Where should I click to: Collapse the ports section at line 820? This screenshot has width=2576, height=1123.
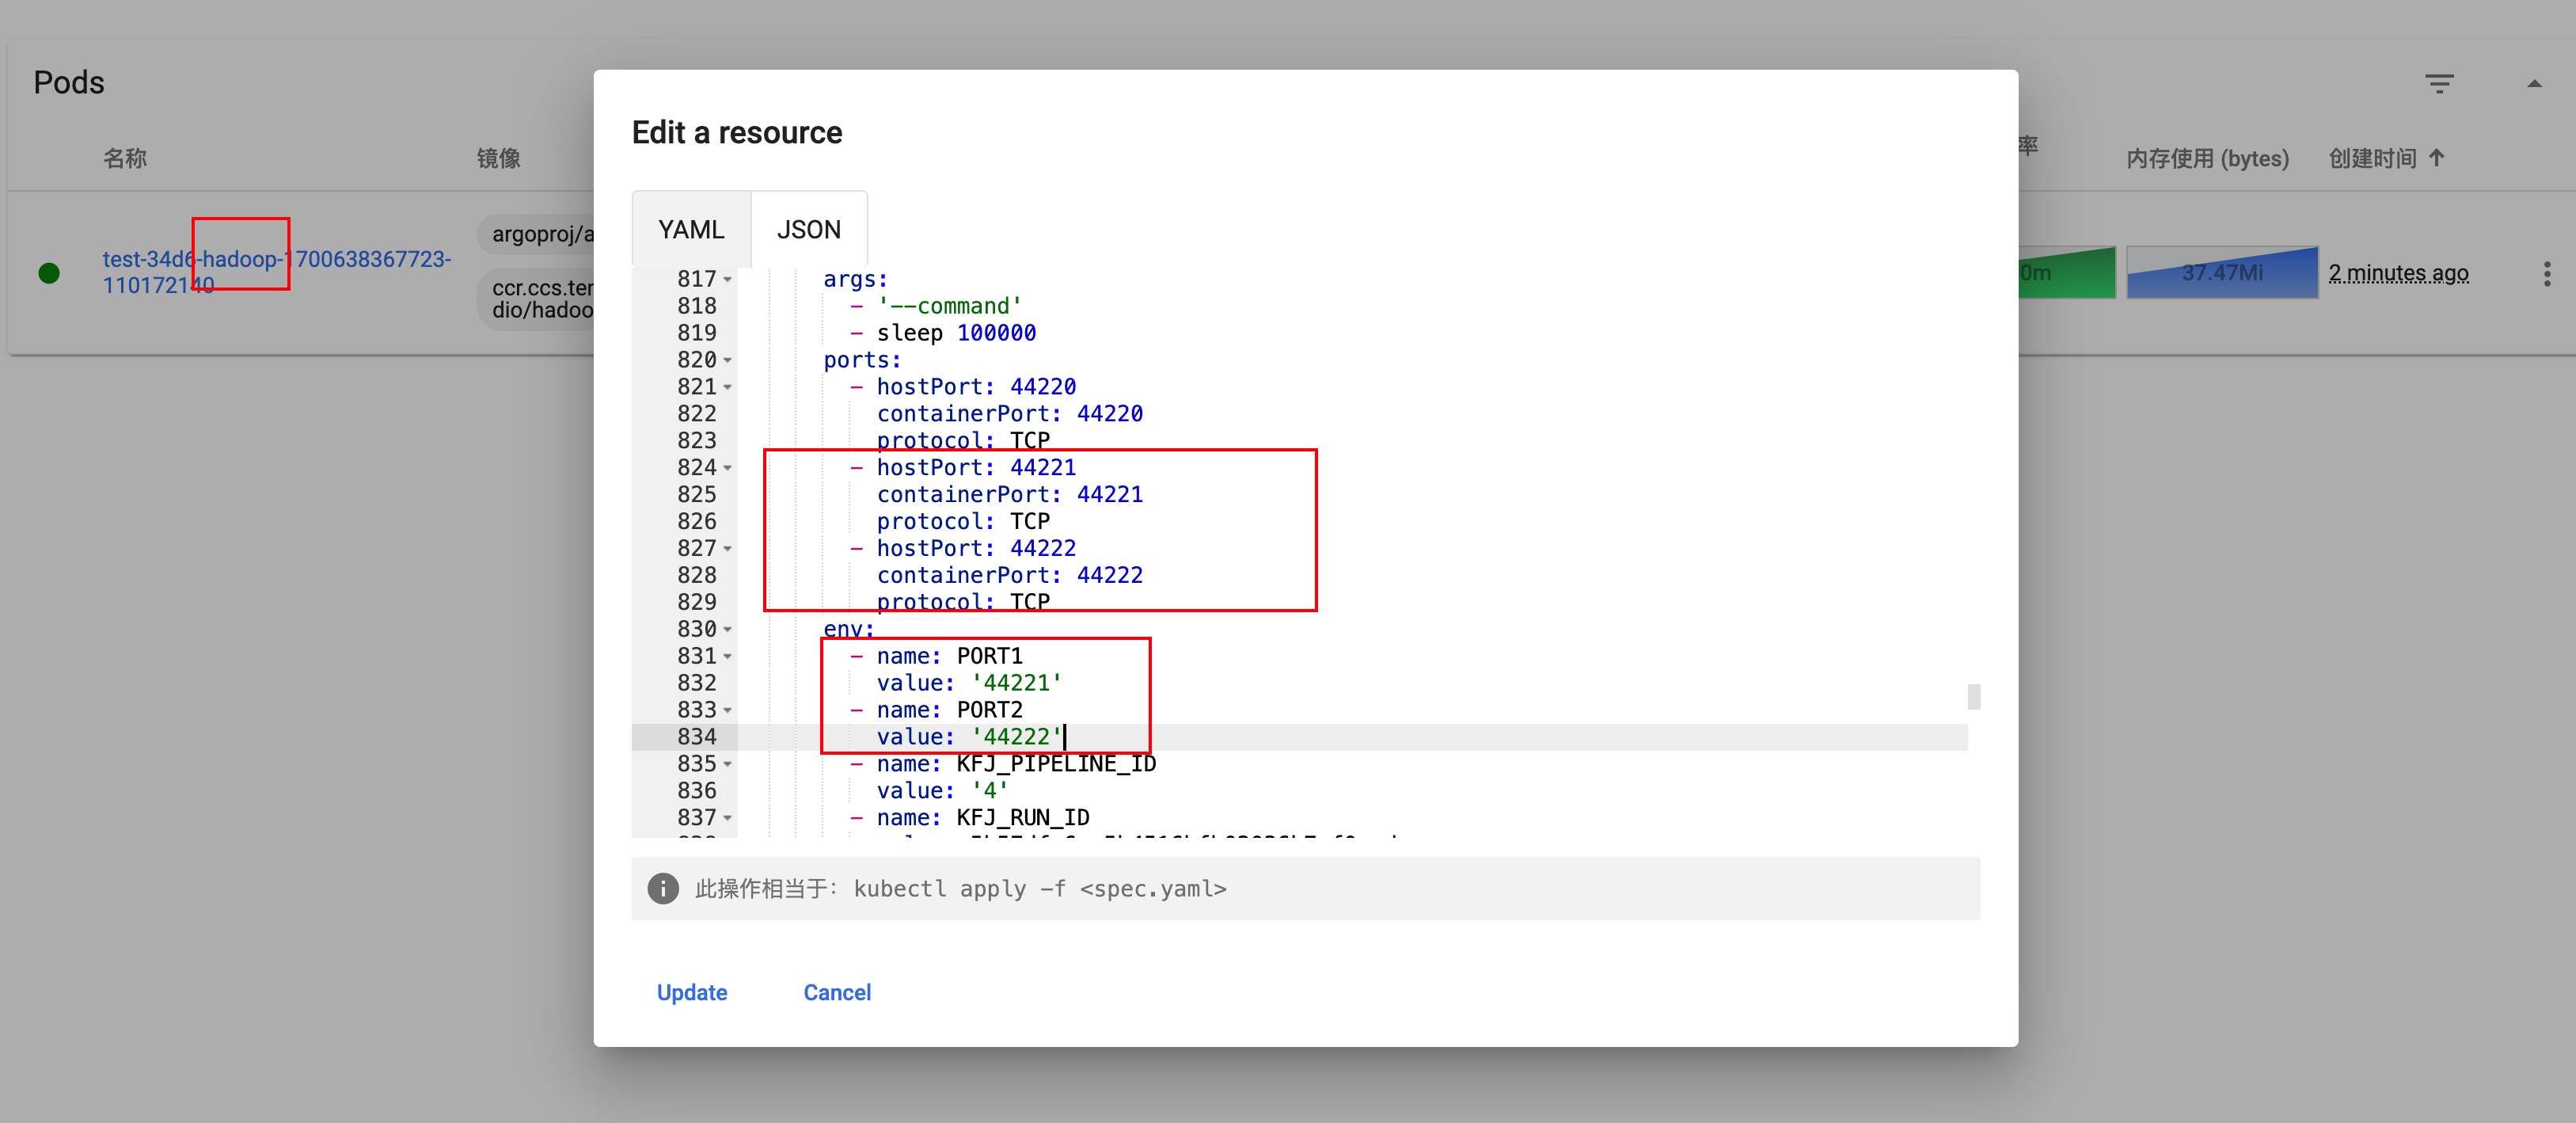point(728,360)
